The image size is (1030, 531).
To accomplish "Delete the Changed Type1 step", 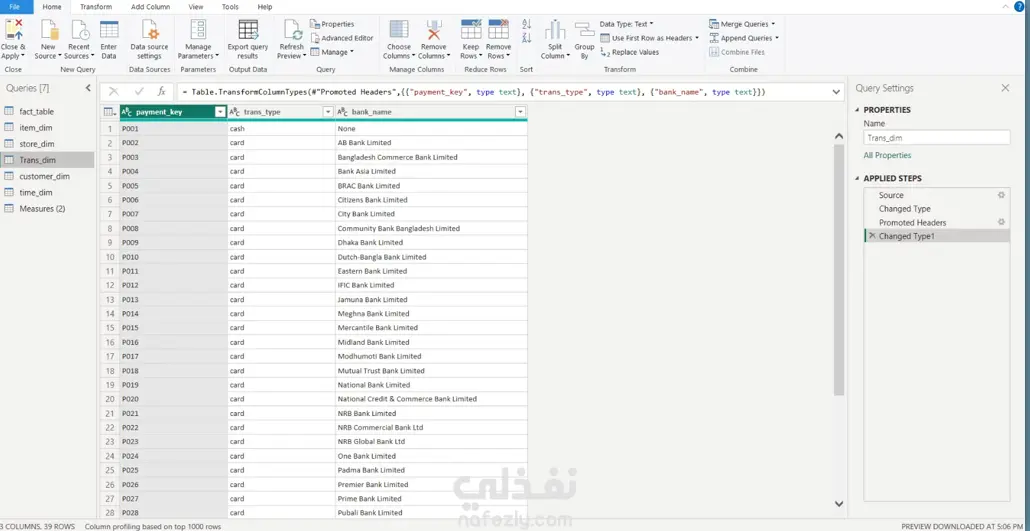I will pyautogui.click(x=872, y=235).
